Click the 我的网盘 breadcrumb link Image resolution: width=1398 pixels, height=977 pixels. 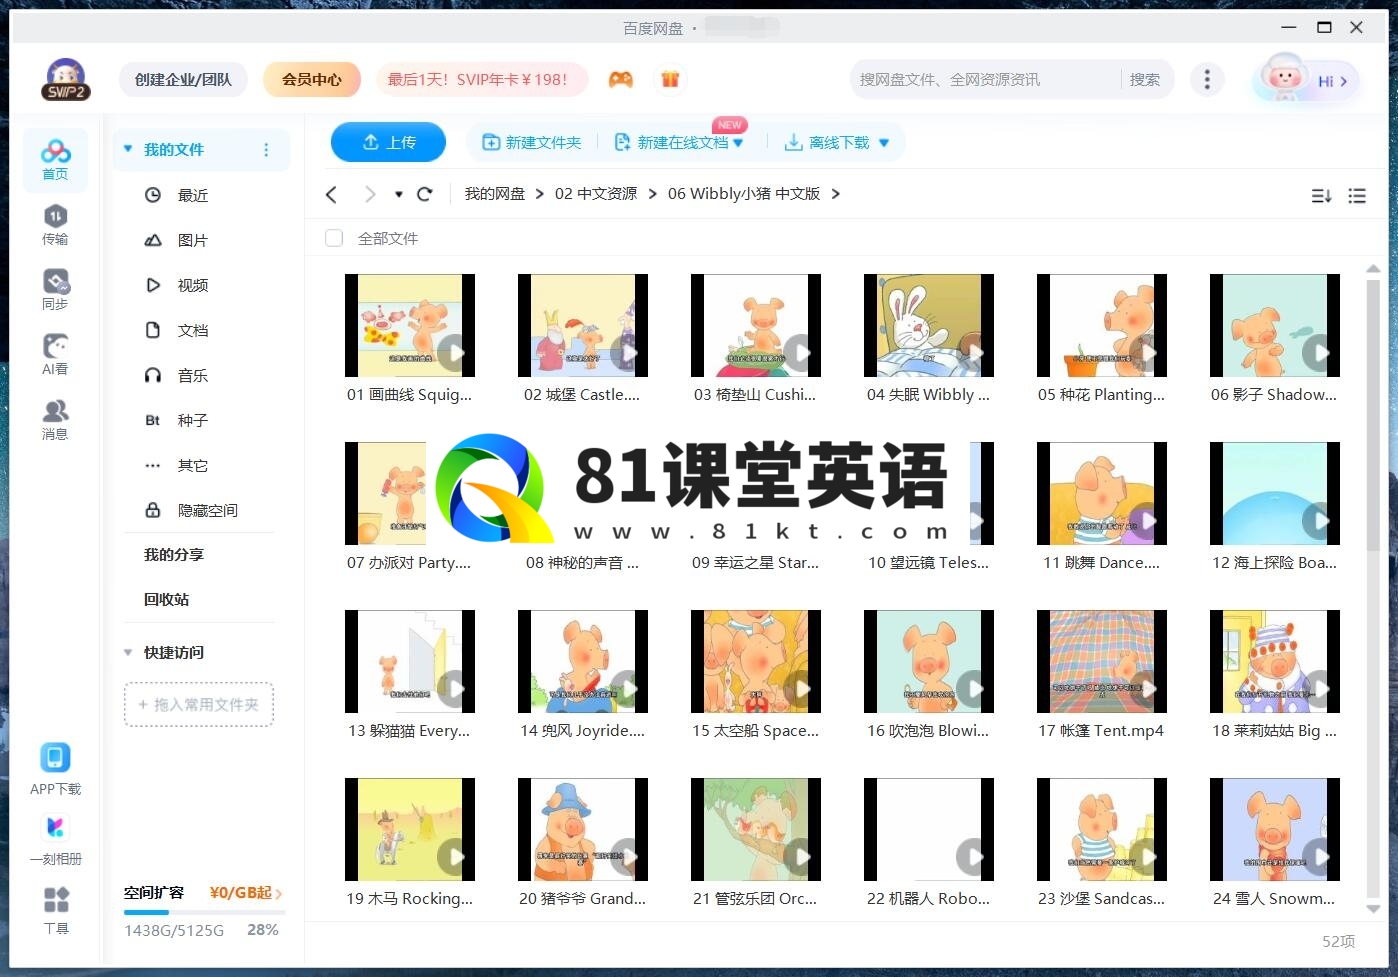494,194
